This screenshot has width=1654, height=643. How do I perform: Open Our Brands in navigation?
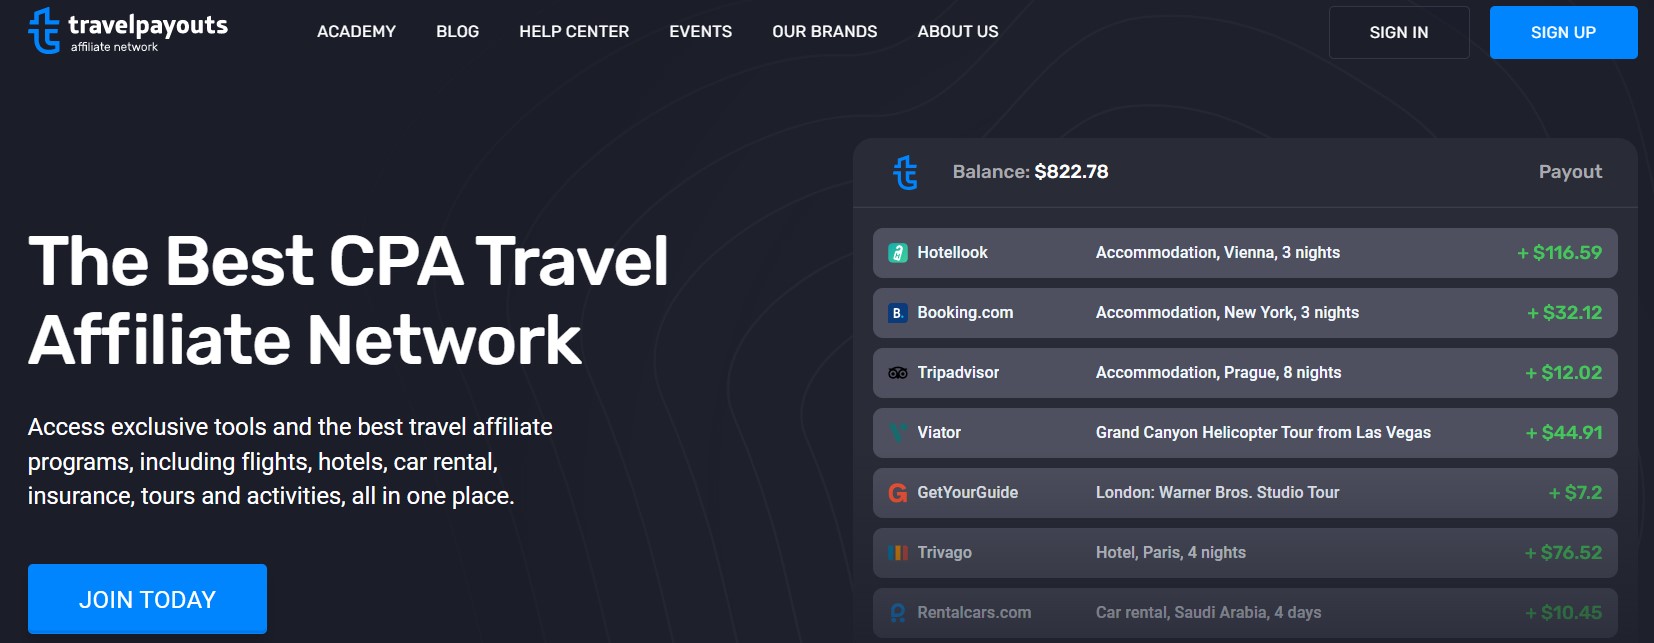pos(824,32)
